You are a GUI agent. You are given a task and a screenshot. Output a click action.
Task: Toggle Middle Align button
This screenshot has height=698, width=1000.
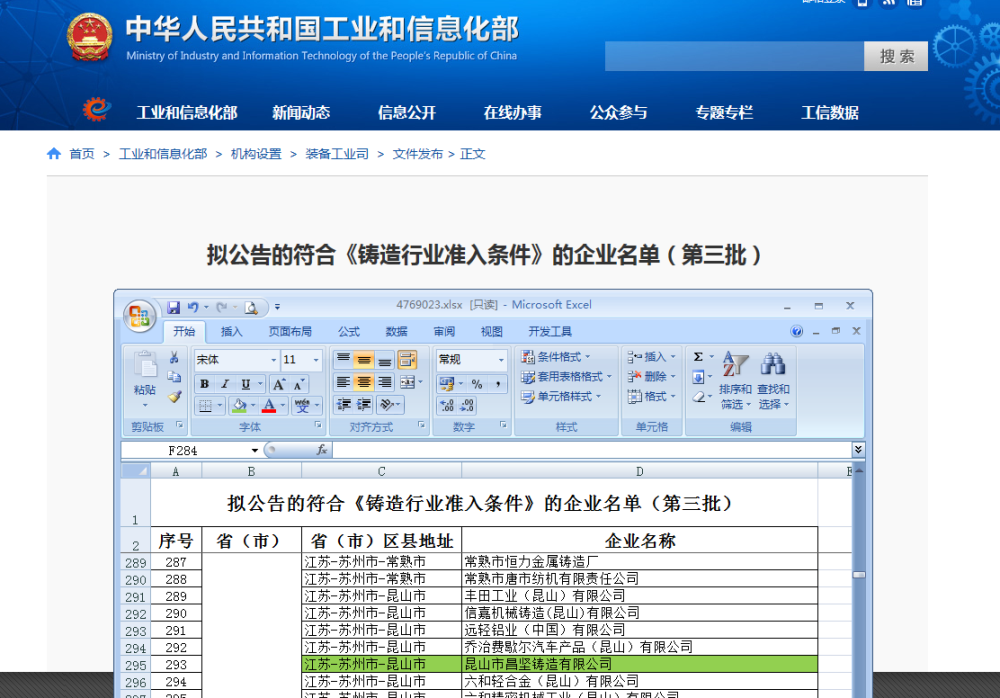[364, 360]
